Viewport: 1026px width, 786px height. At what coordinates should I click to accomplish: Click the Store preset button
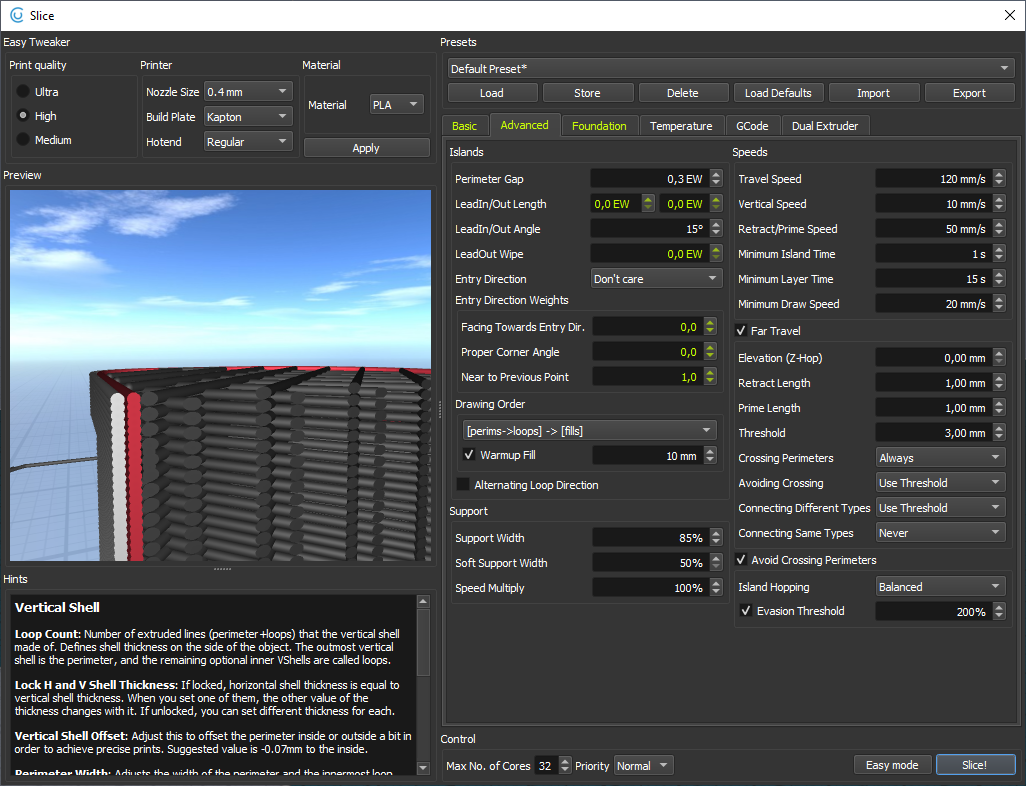[x=587, y=93]
